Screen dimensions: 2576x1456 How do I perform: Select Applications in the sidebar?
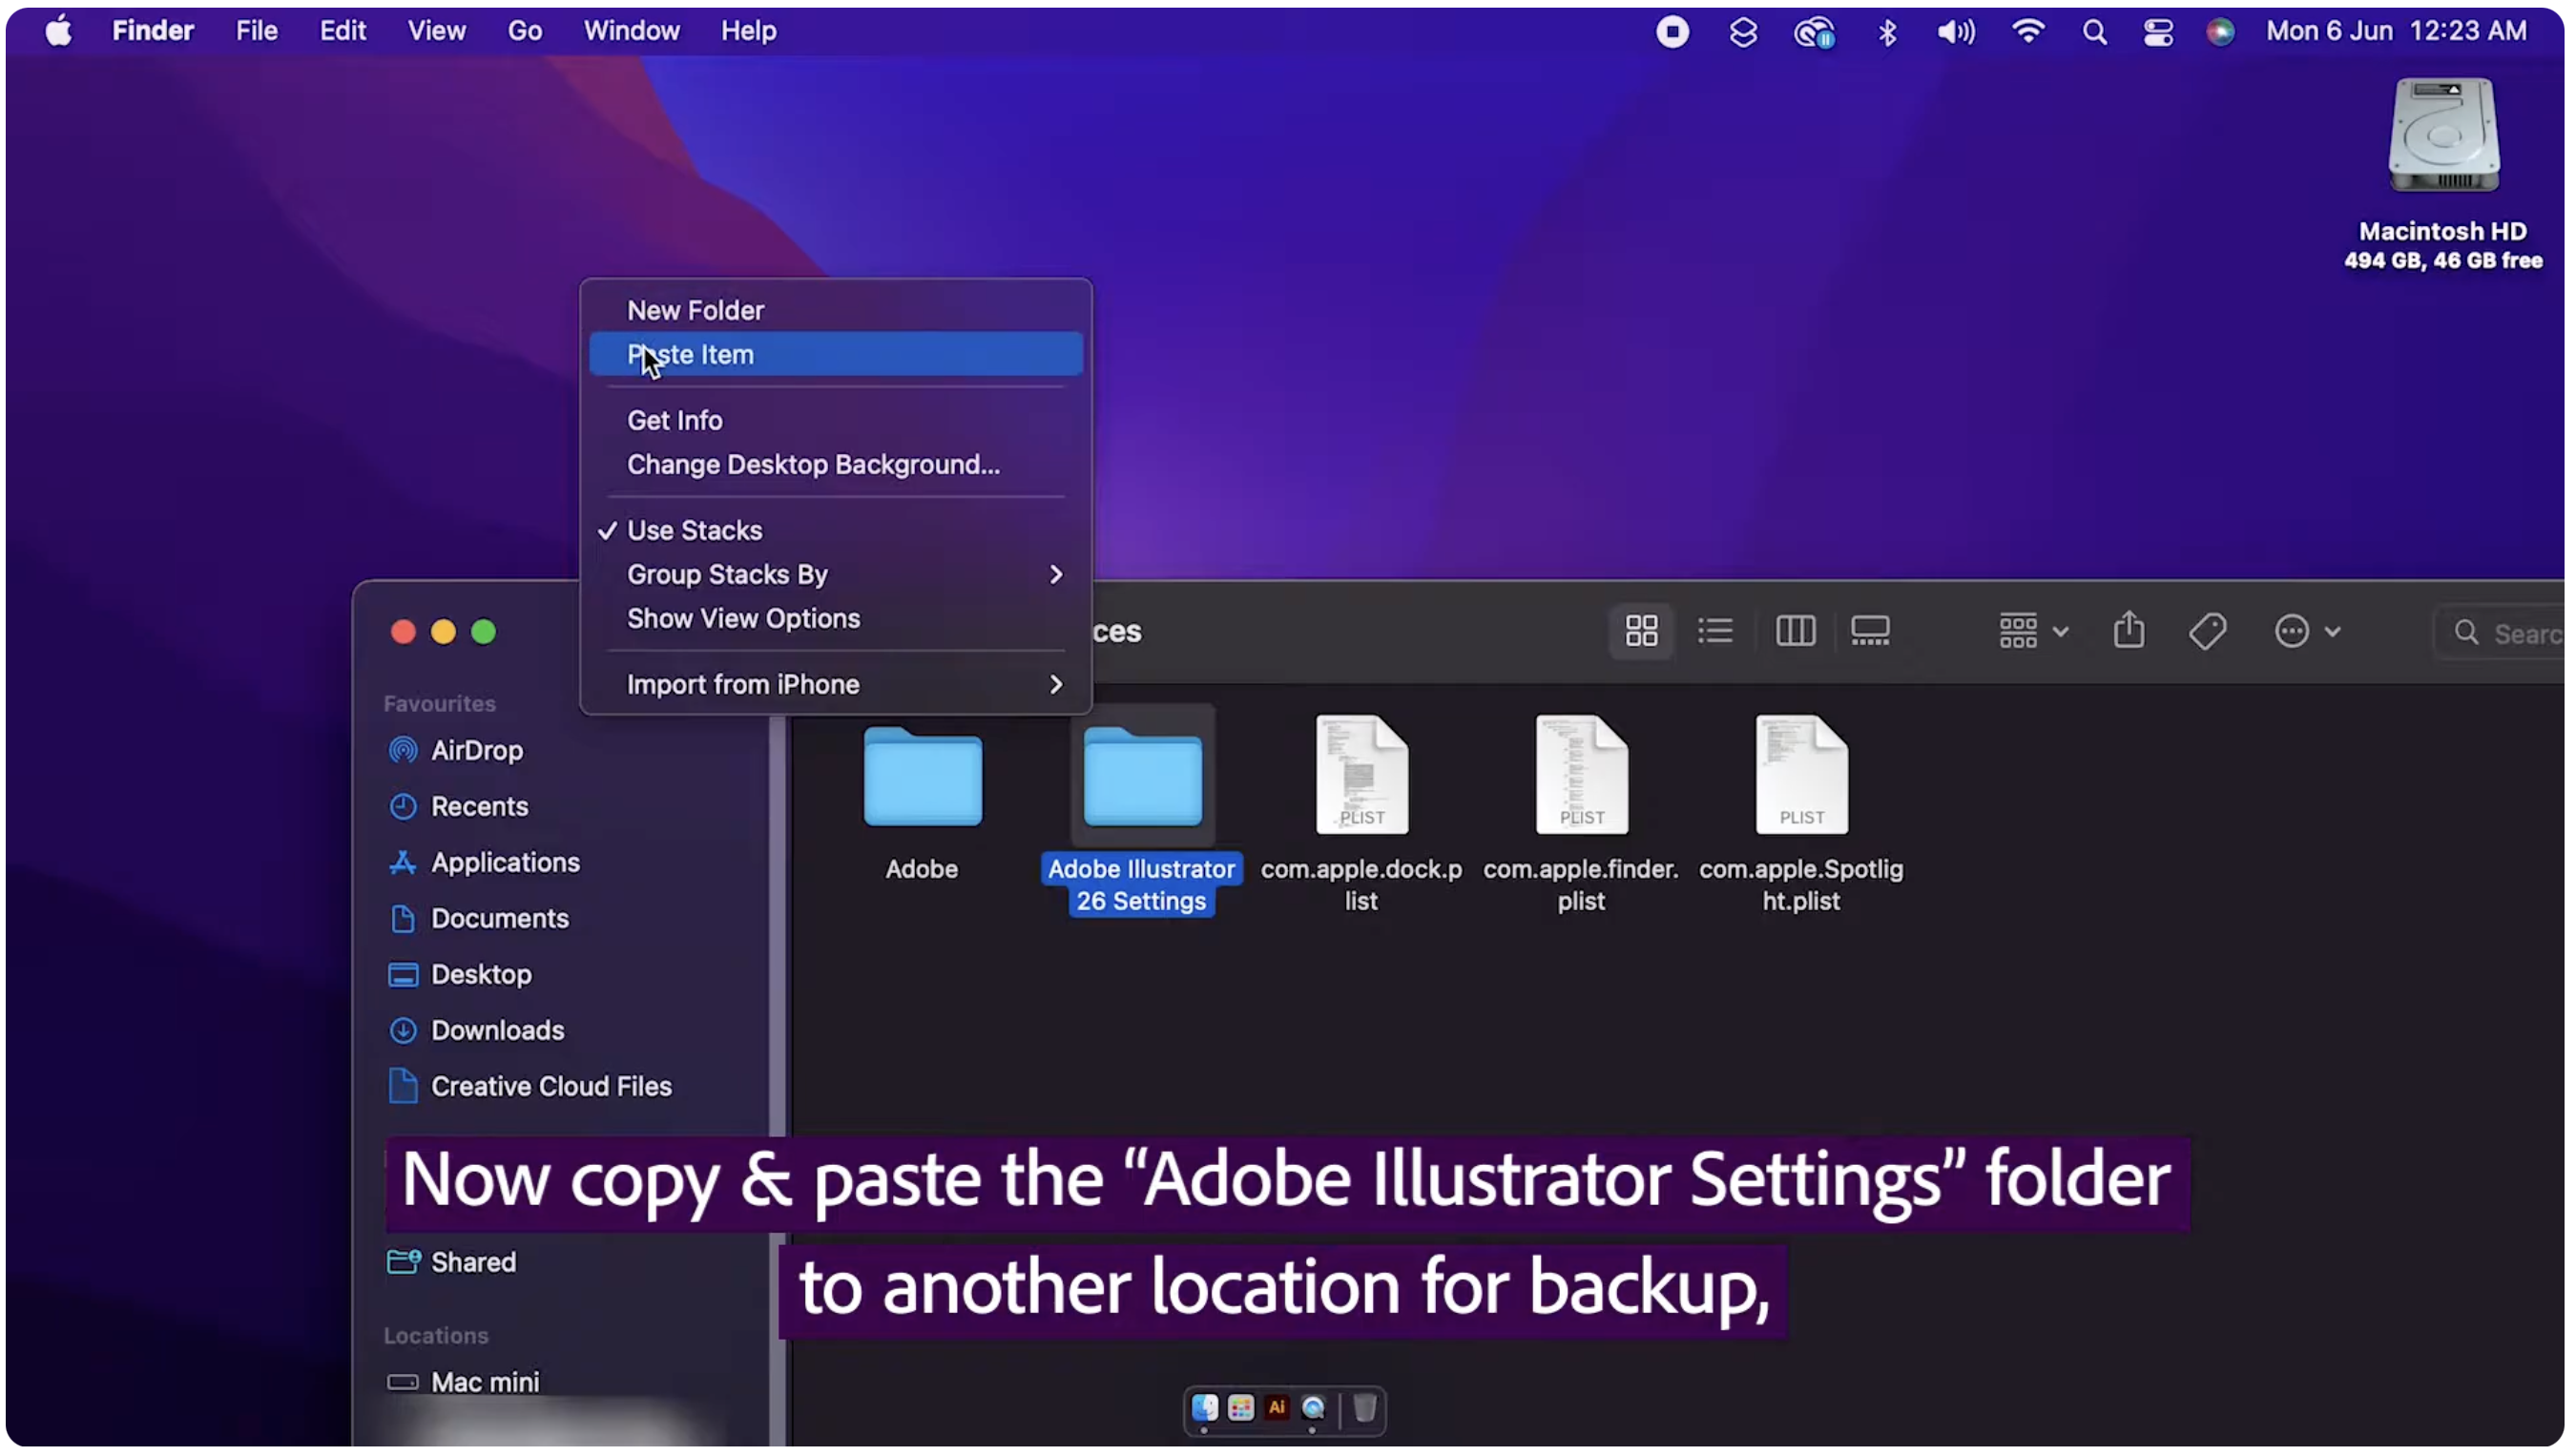click(505, 862)
